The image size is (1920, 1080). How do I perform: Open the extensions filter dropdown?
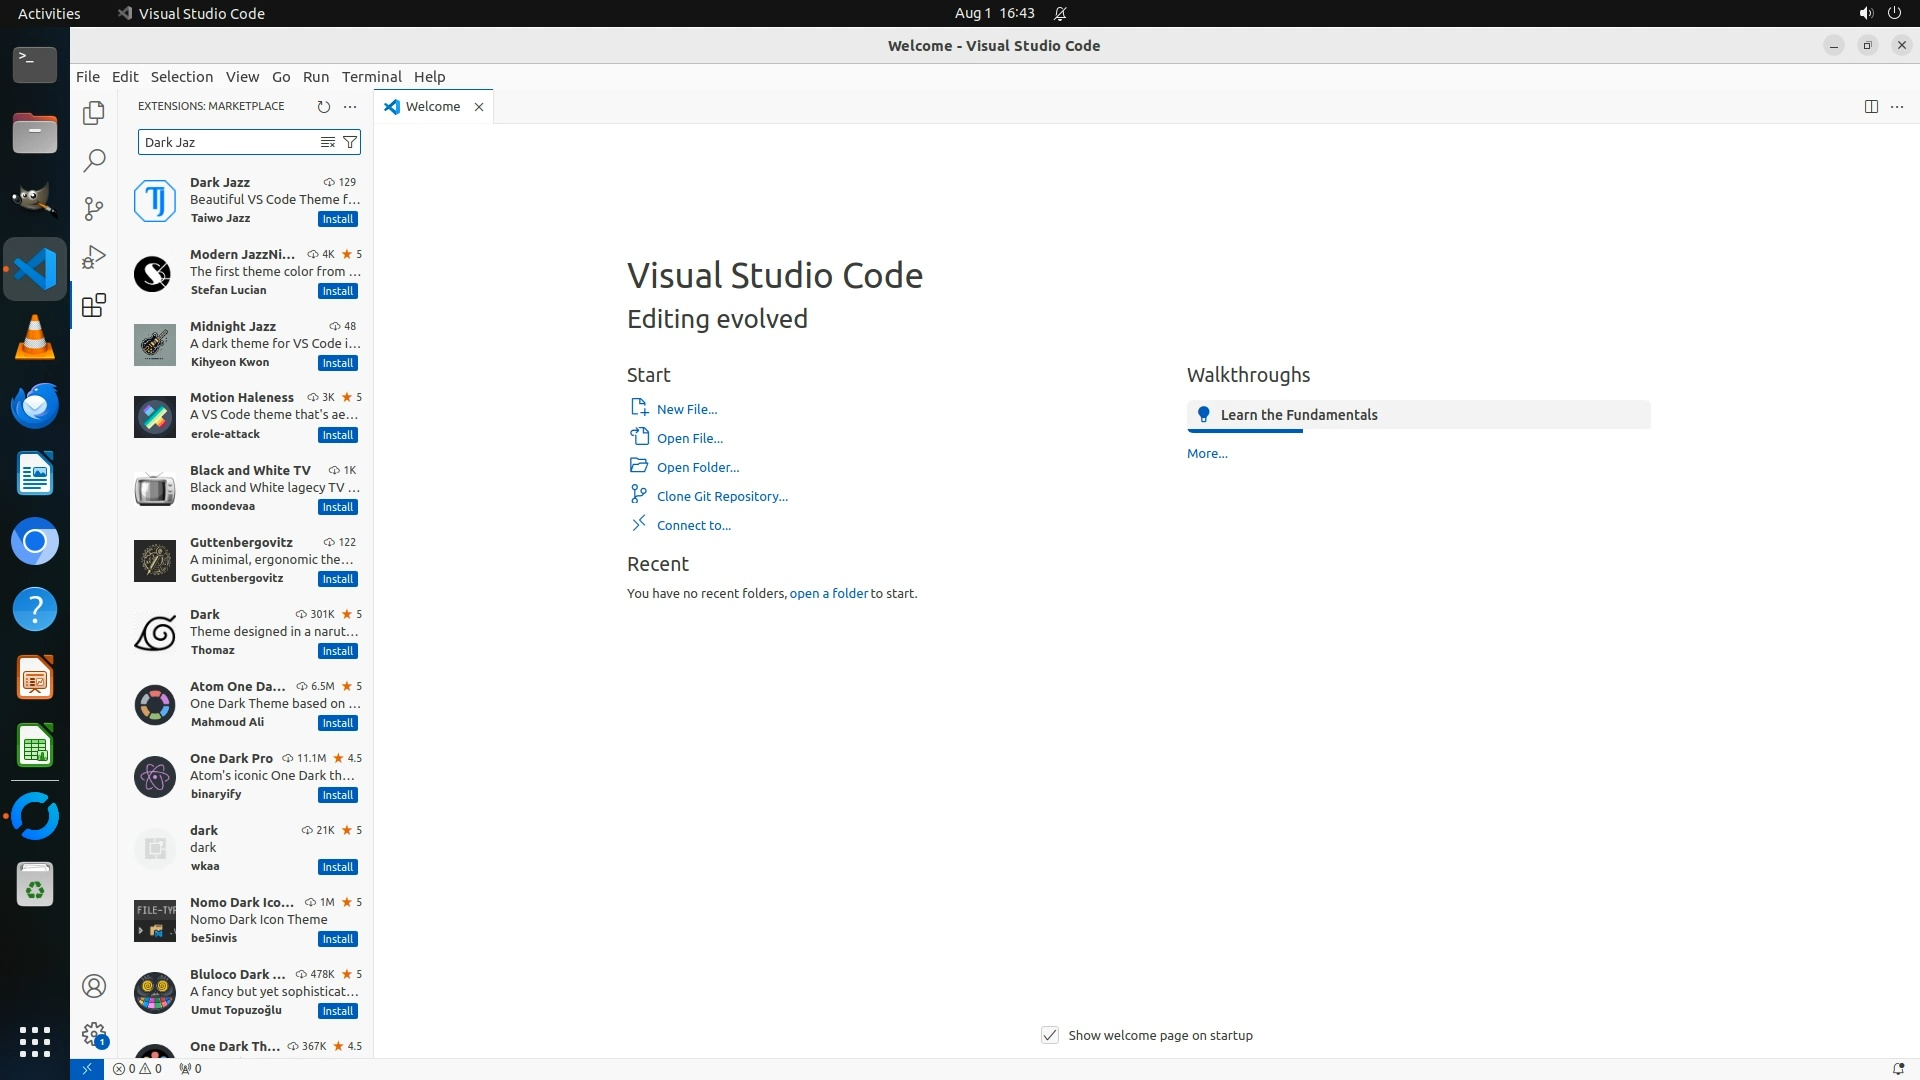pyautogui.click(x=350, y=142)
